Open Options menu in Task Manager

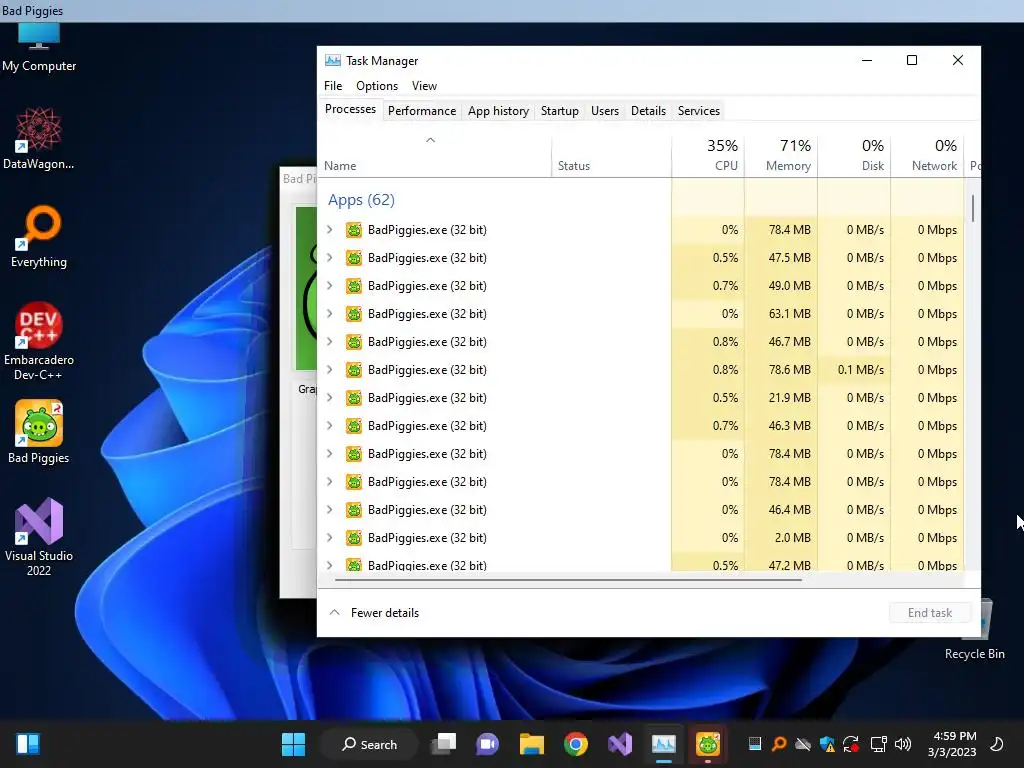(377, 86)
